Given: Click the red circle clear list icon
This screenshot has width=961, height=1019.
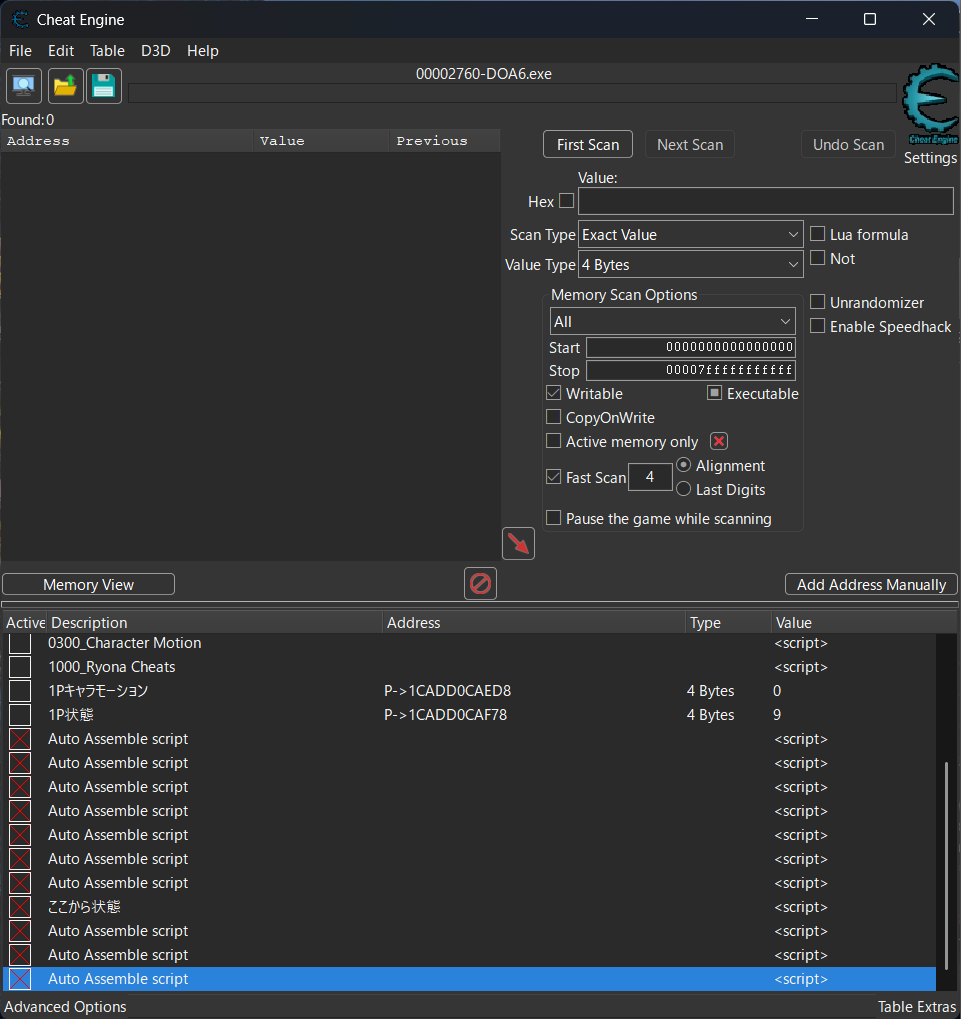Looking at the screenshot, I should point(480,584).
